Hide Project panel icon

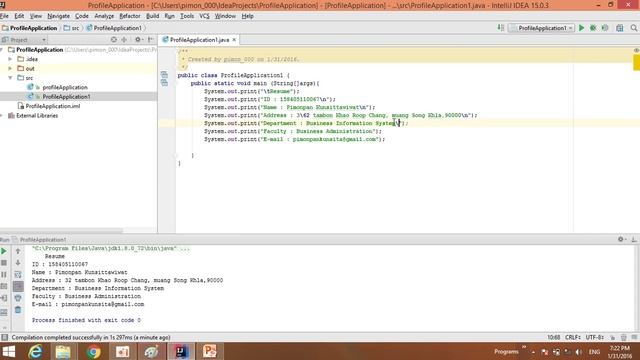pyautogui.click(x=151, y=40)
